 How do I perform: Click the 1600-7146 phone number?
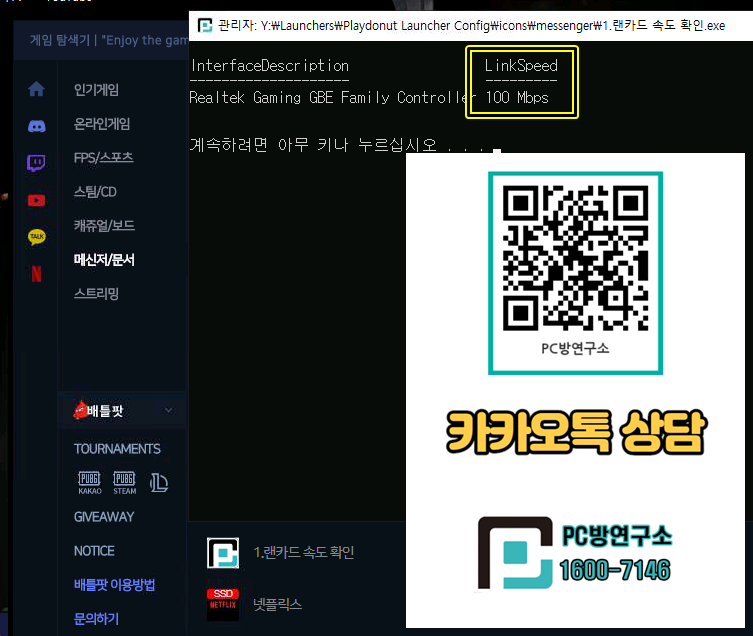click(x=615, y=570)
